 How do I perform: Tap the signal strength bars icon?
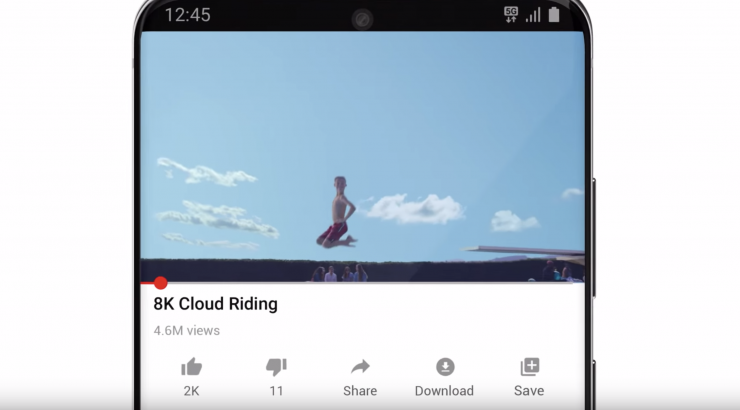pyautogui.click(x=533, y=15)
